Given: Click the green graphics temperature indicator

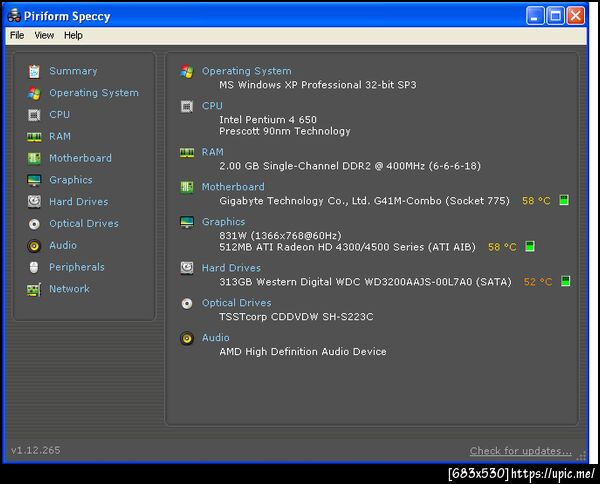Looking at the screenshot, I should (530, 246).
